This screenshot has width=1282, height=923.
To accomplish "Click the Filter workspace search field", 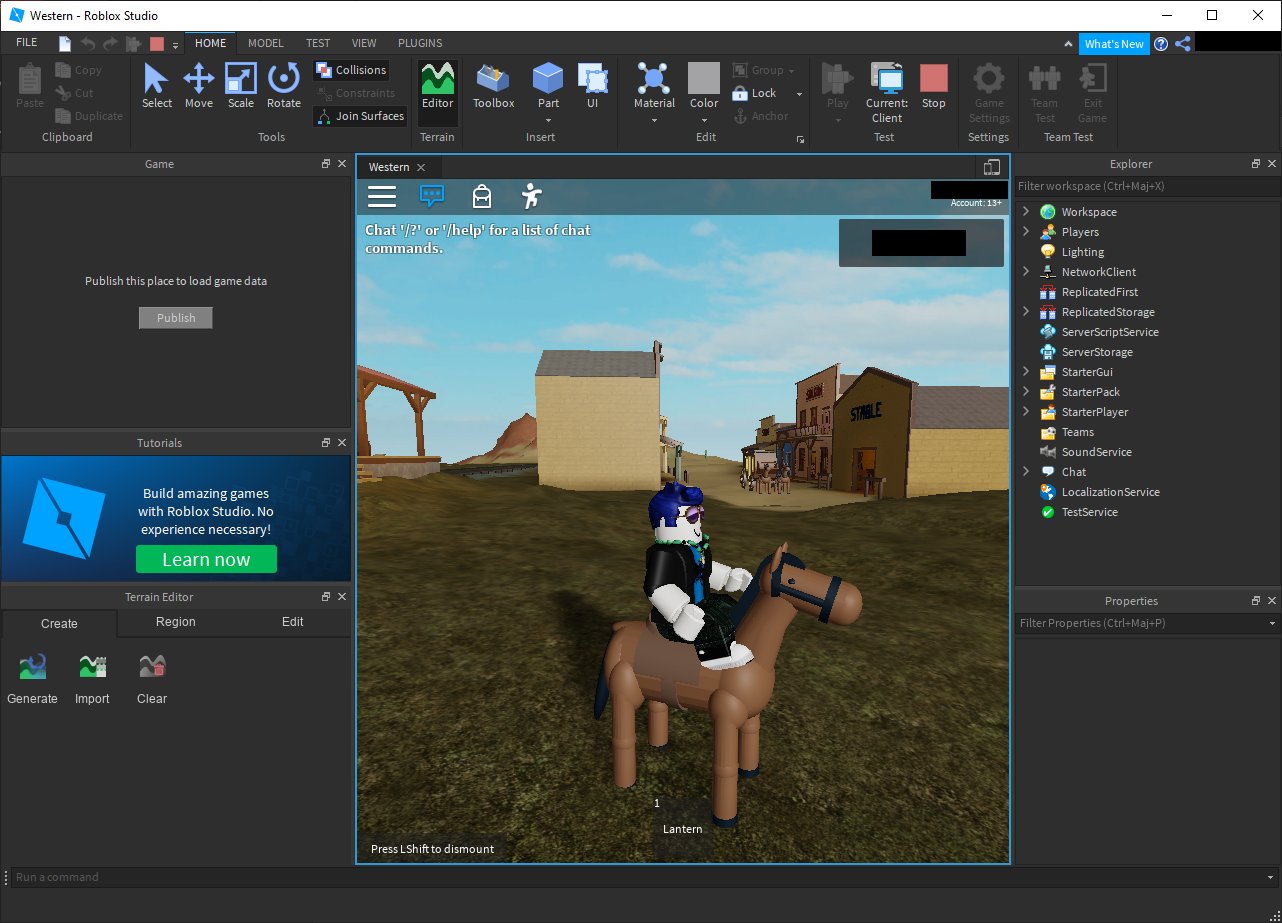I will pos(1147,186).
